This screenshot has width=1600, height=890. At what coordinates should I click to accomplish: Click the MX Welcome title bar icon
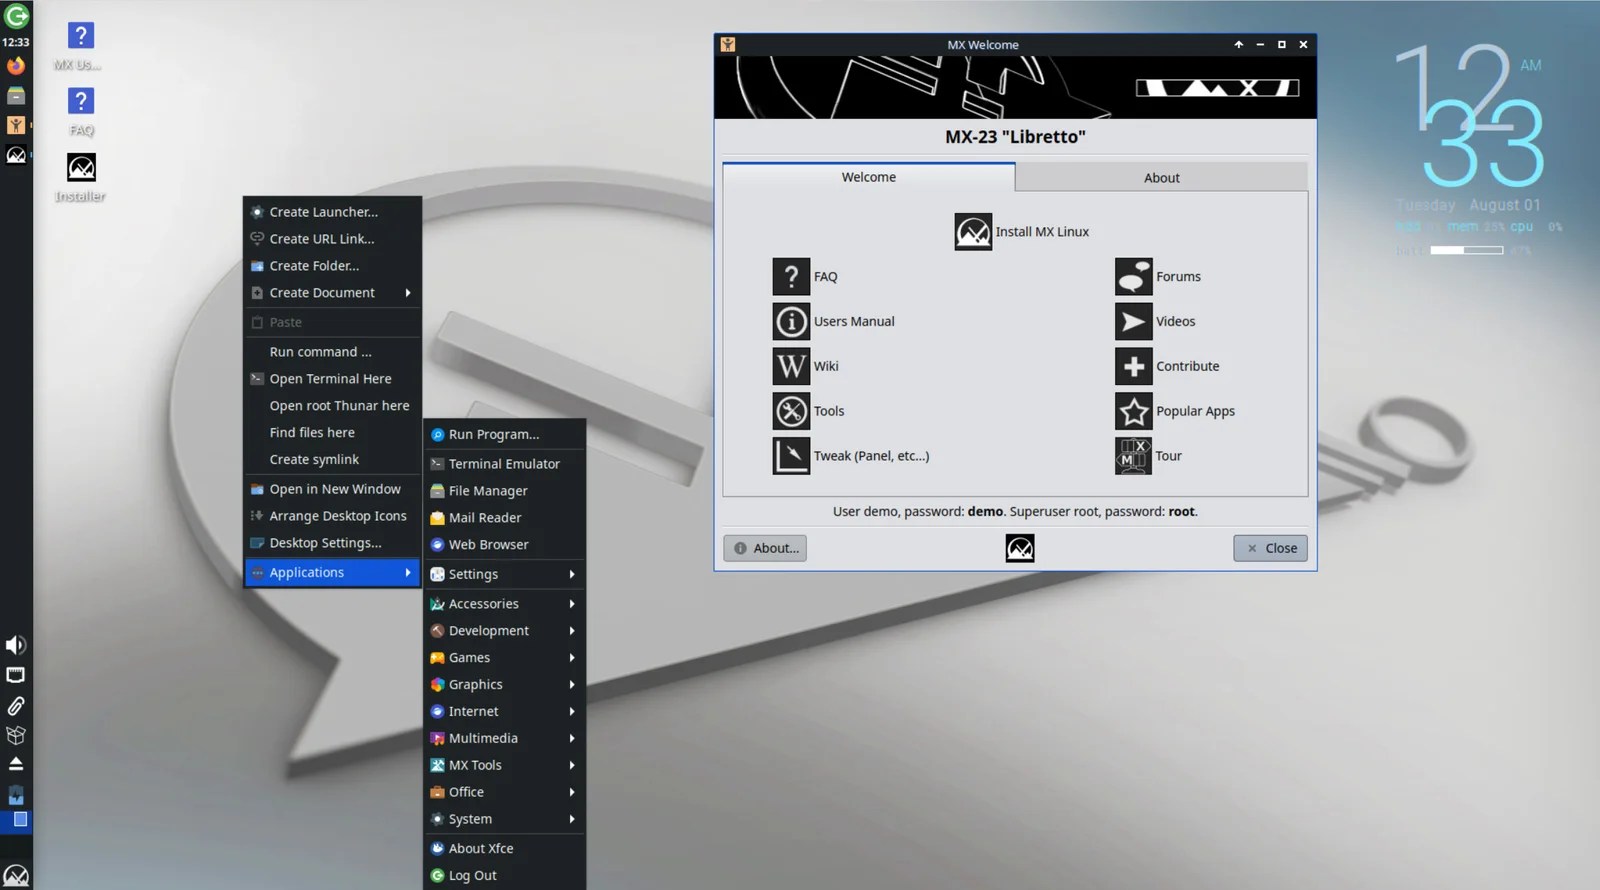point(728,44)
